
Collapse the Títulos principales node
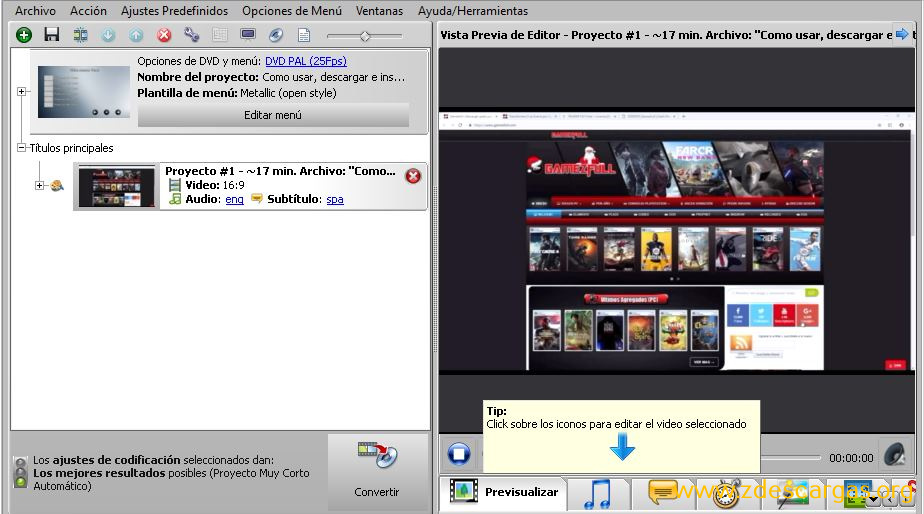21,147
